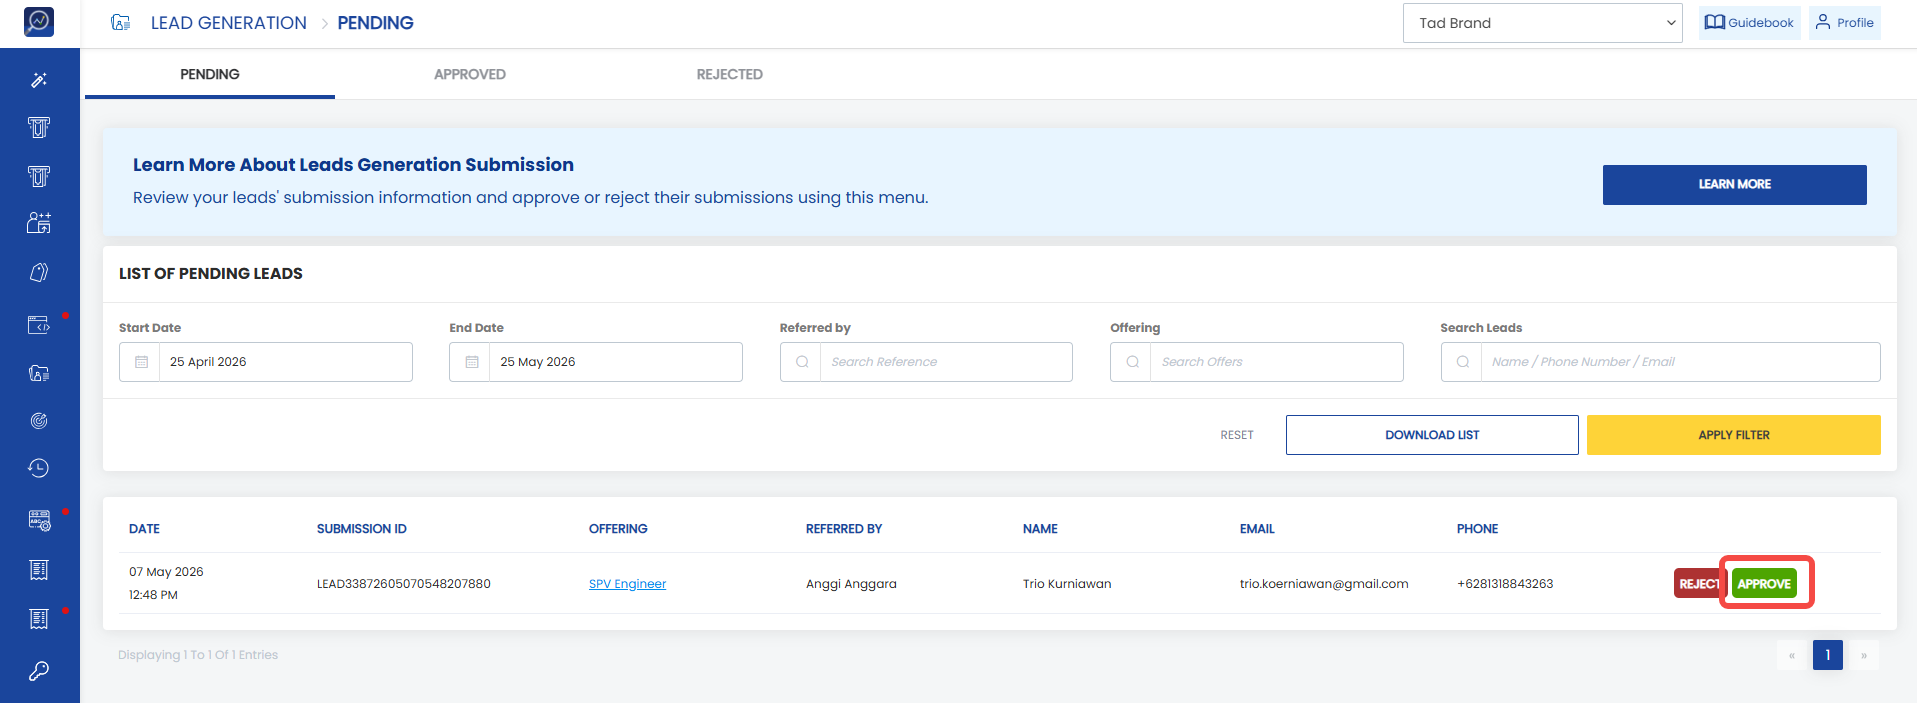Image resolution: width=1917 pixels, height=703 pixels.
Task: Open the receipt sidebar icon with red dot
Action: [x=39, y=619]
